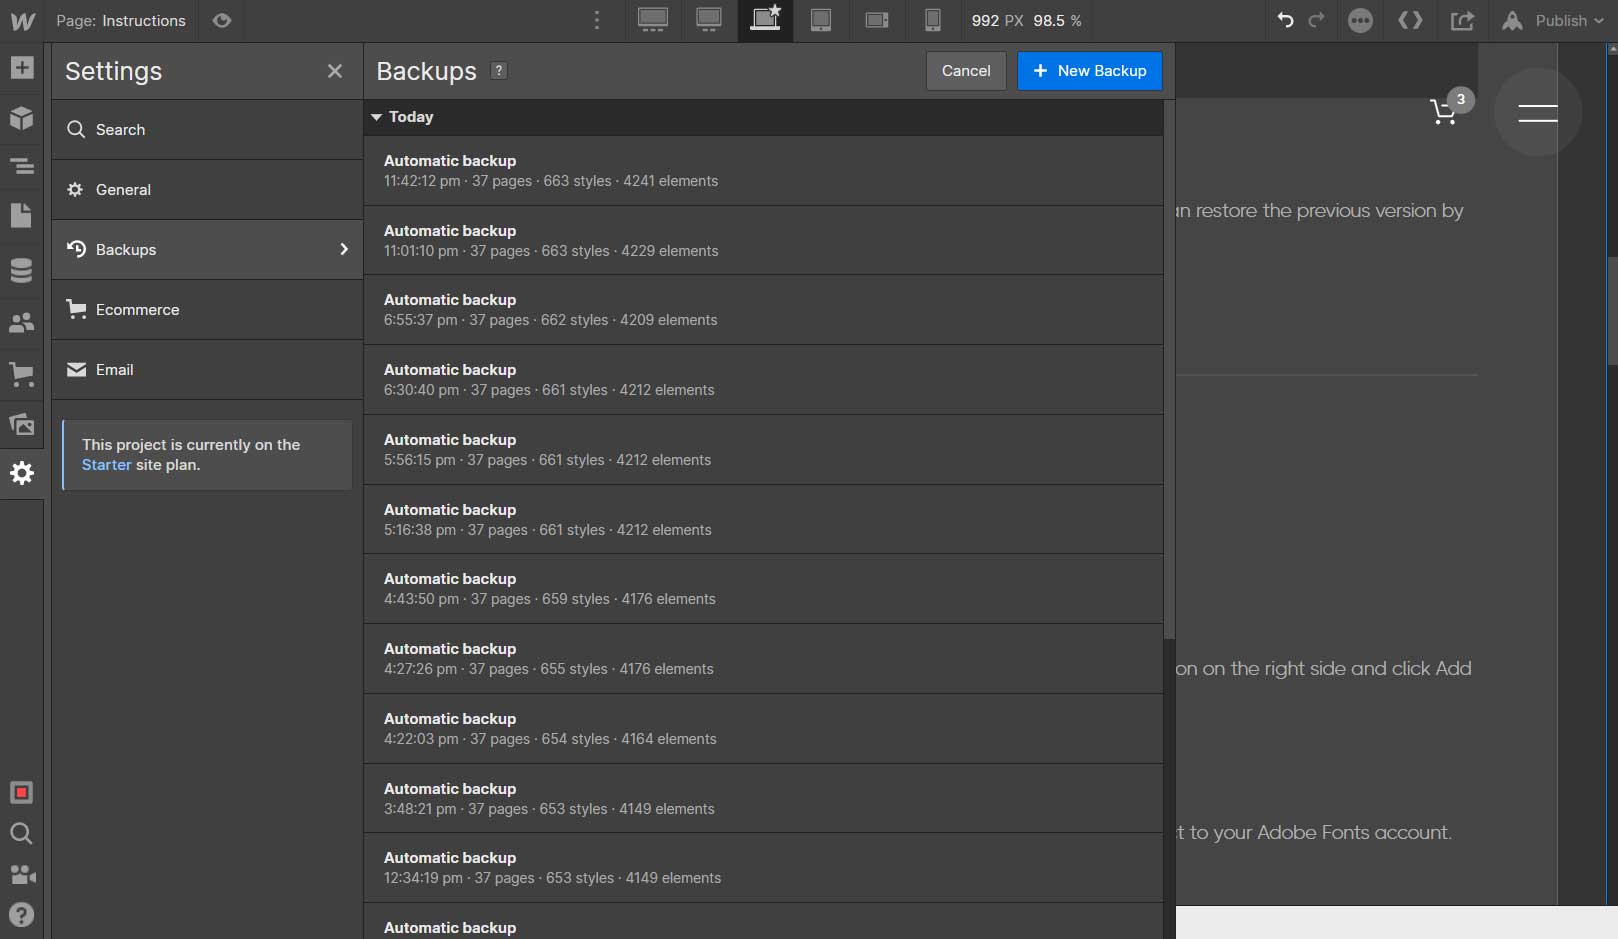Expand Backups via its chevron

coord(344,249)
